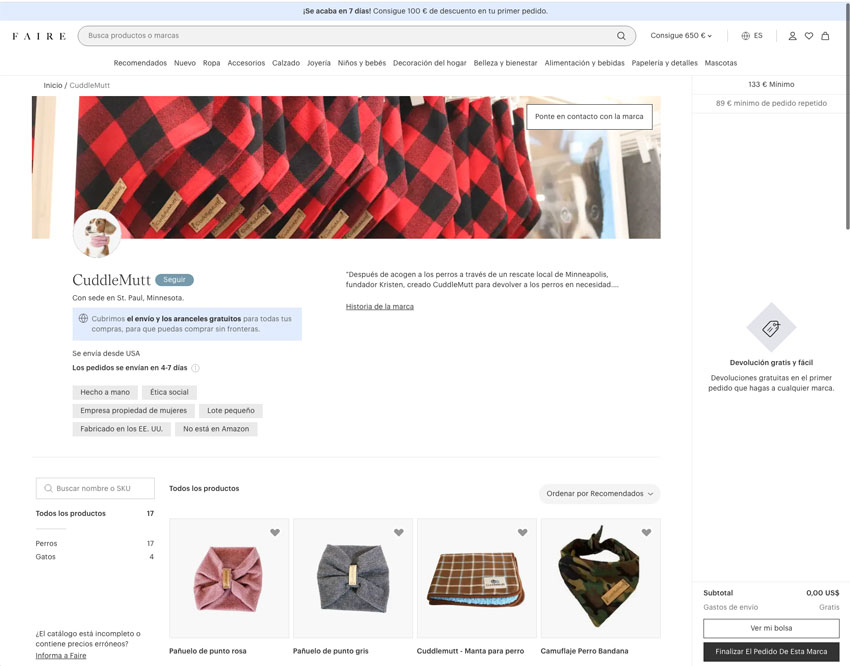Open the Manta para perro product image
Screen dimensions: 850x666
click(x=476, y=578)
